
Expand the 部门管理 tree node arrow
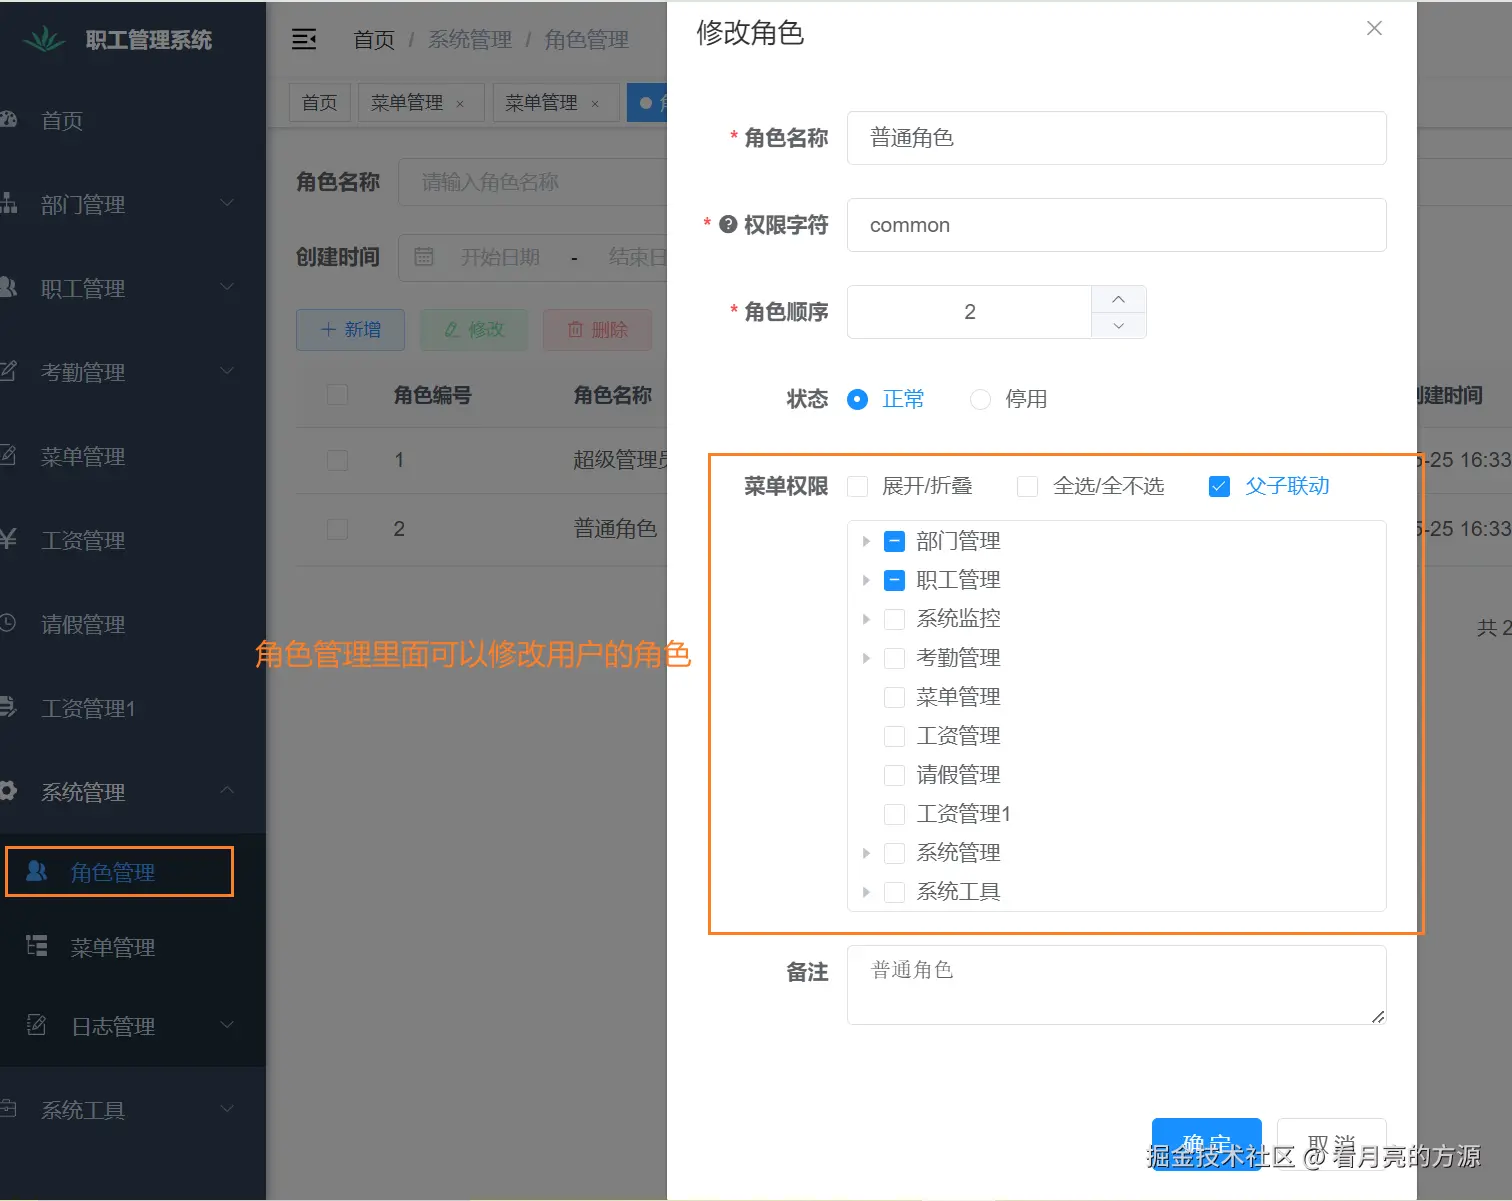pyautogui.click(x=866, y=541)
